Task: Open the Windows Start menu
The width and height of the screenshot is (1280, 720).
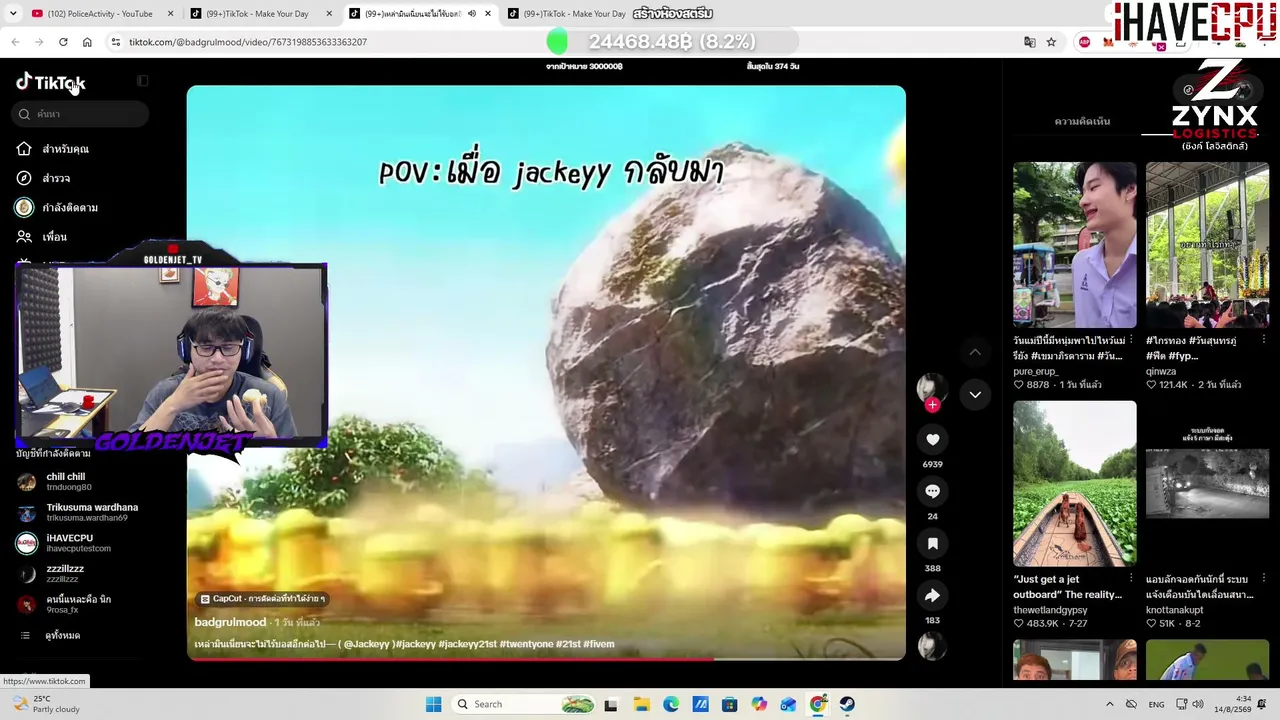Action: (433, 704)
